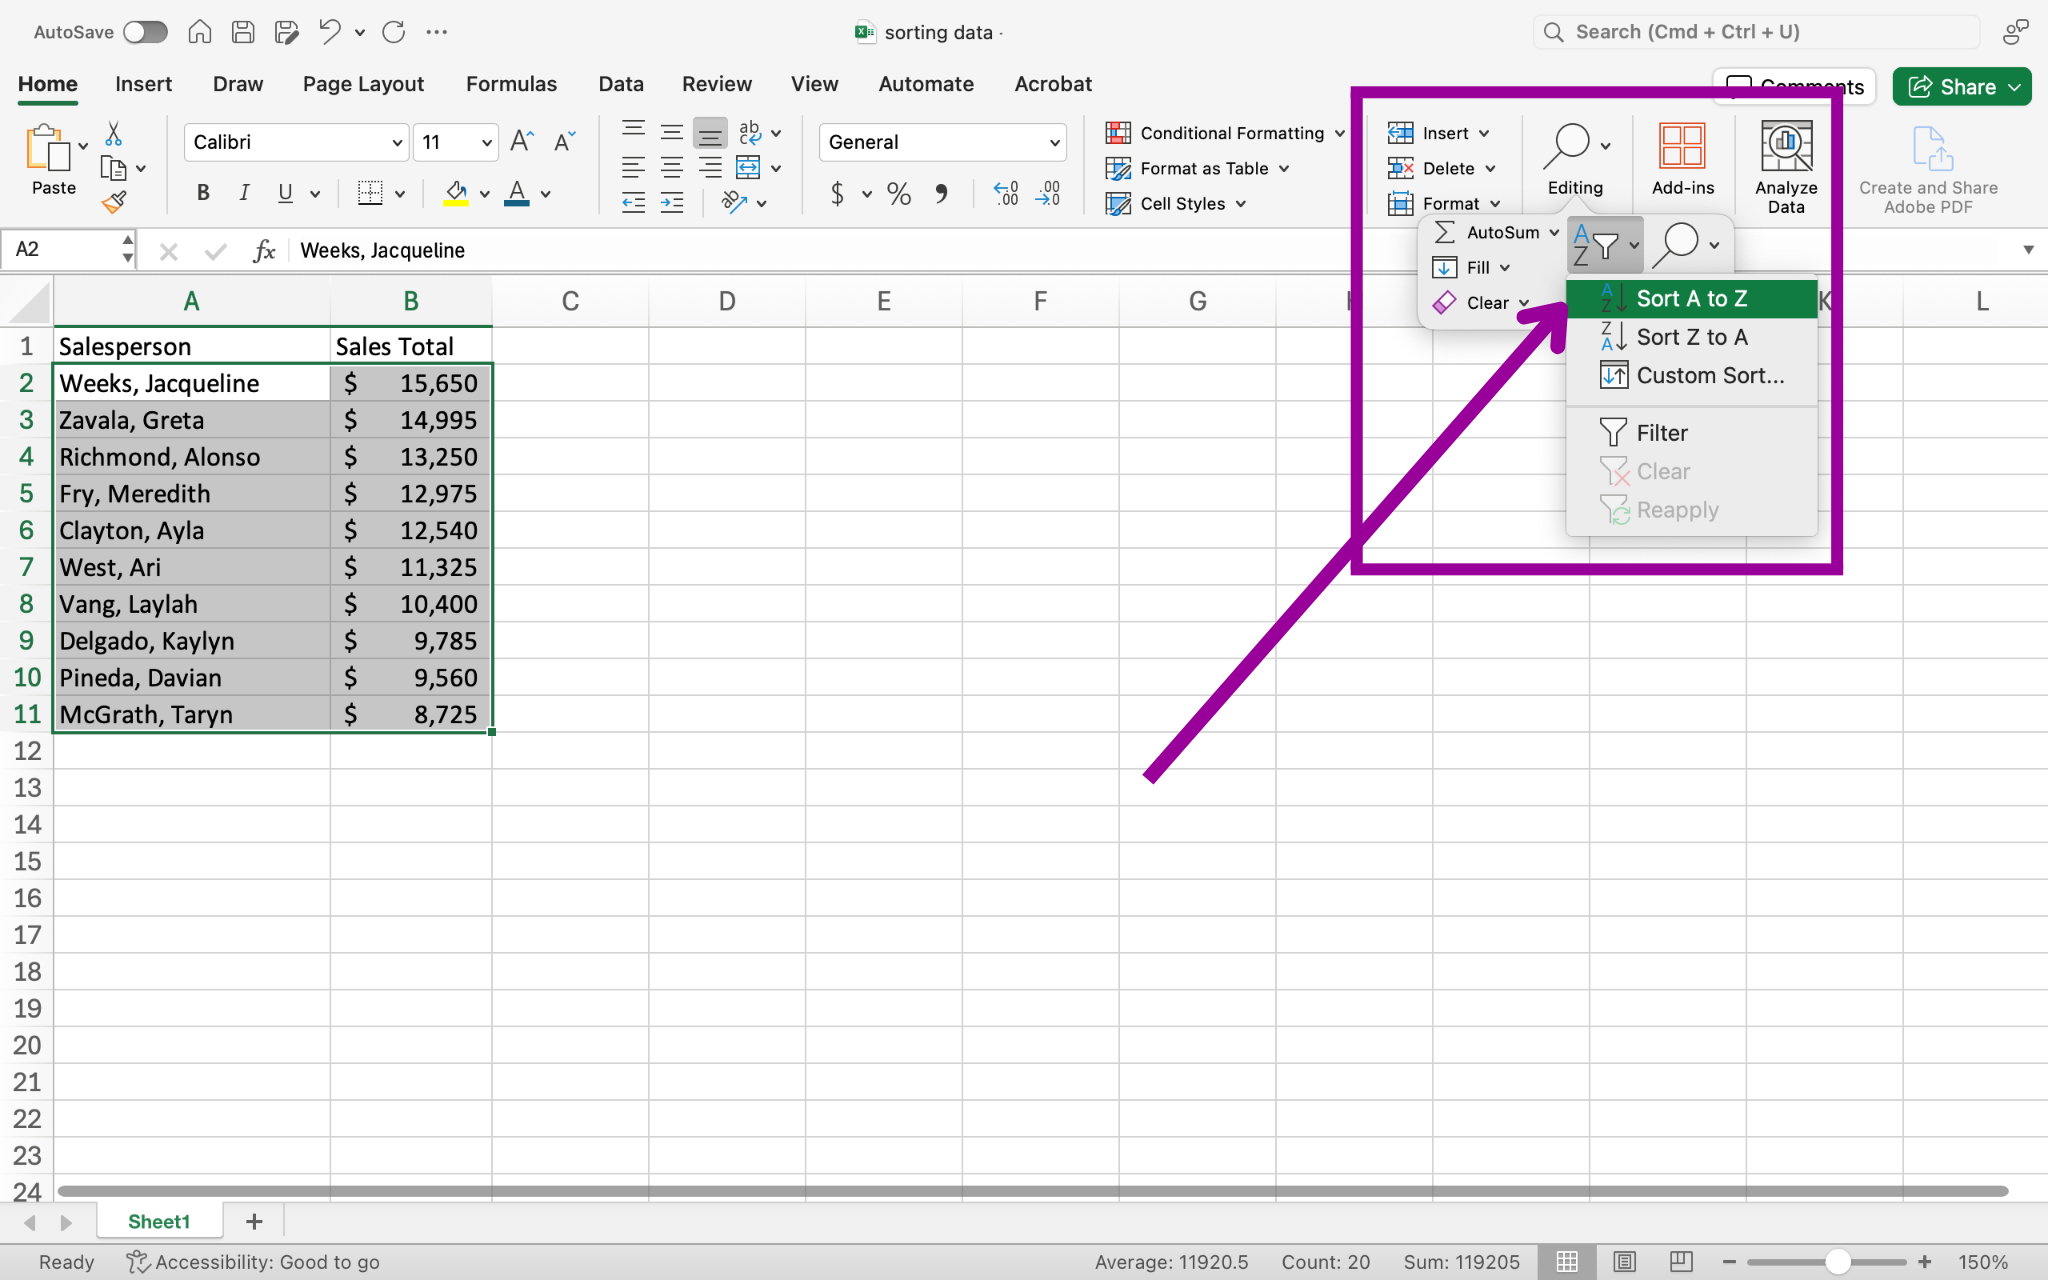Click the Undo arrow icon
Screen dimensions: 2048x1280
pyautogui.click(x=330, y=32)
